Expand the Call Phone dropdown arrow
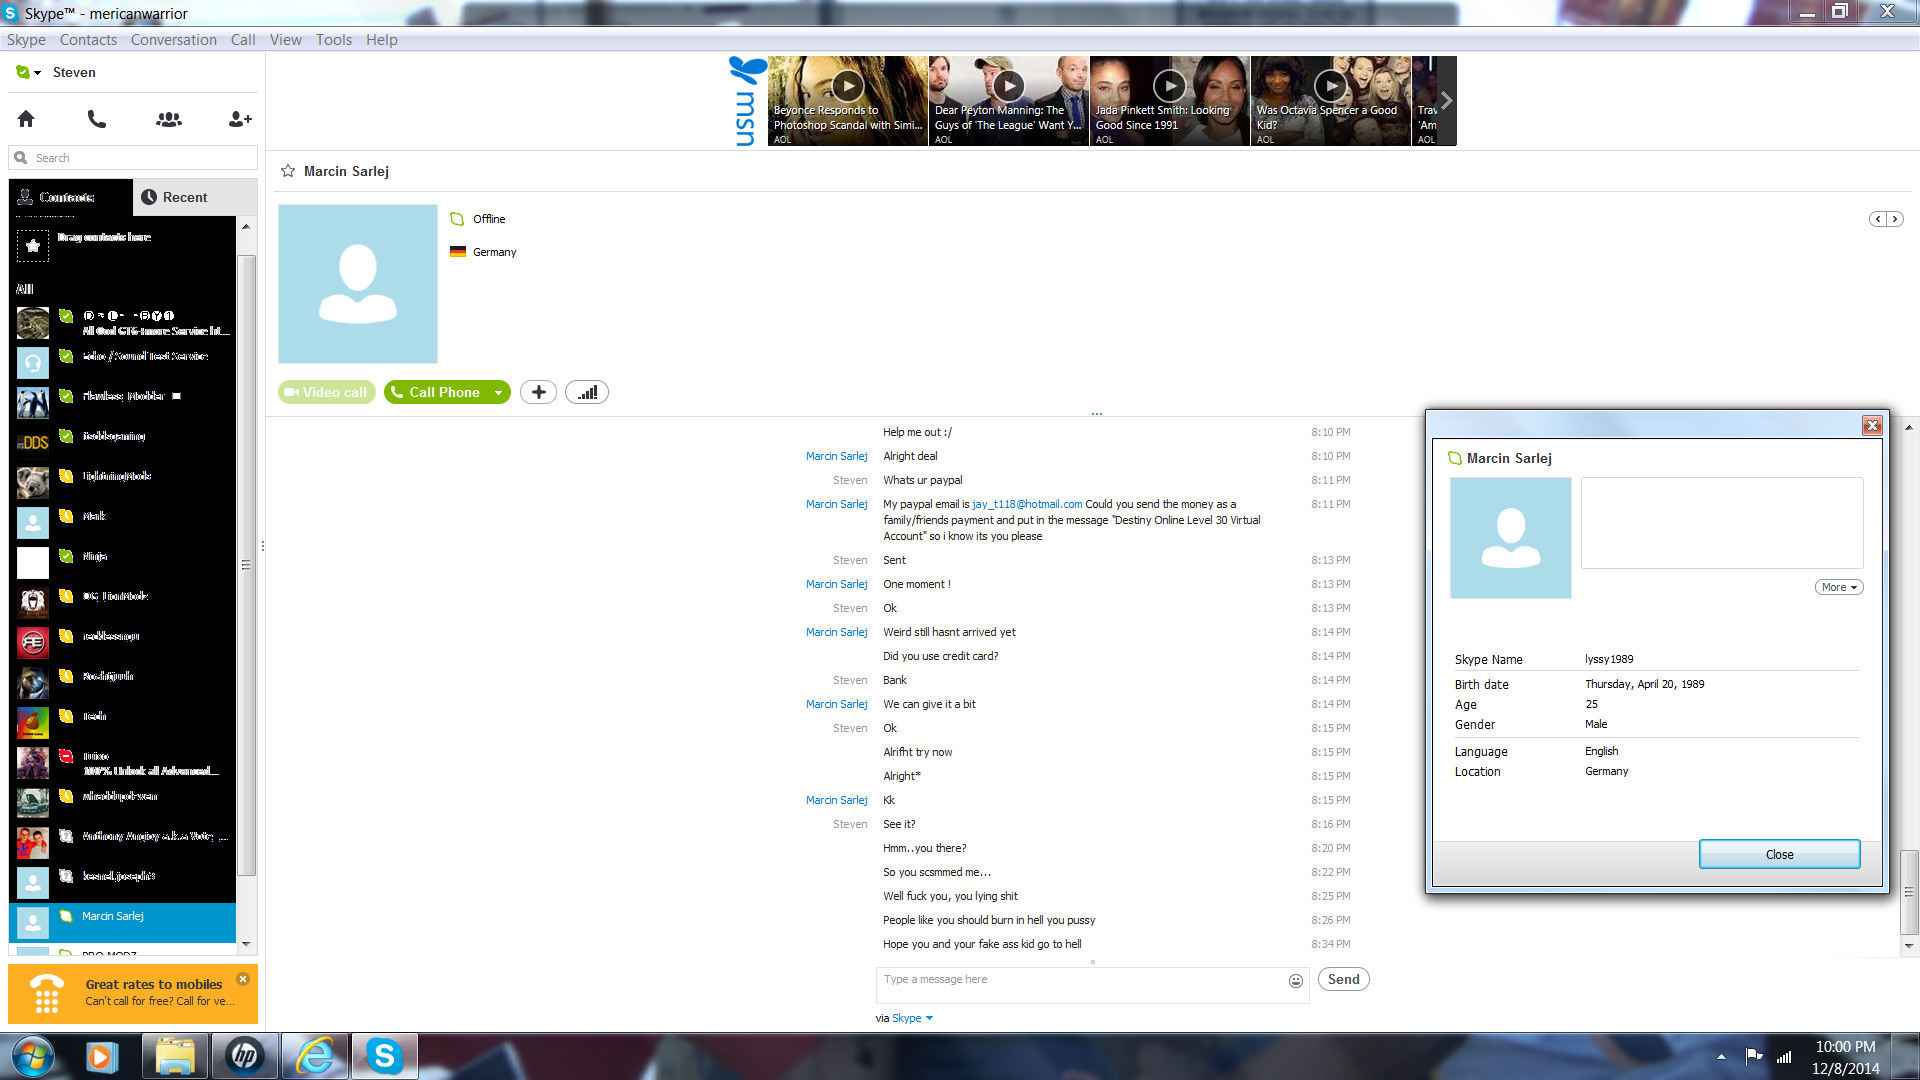 (498, 393)
